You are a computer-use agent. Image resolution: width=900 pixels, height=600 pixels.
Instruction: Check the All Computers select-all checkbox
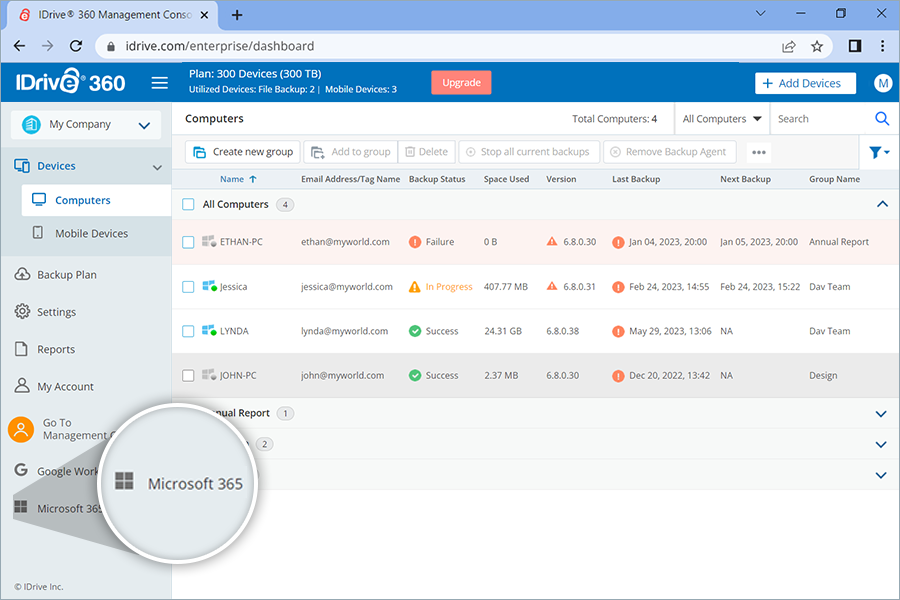click(187, 203)
